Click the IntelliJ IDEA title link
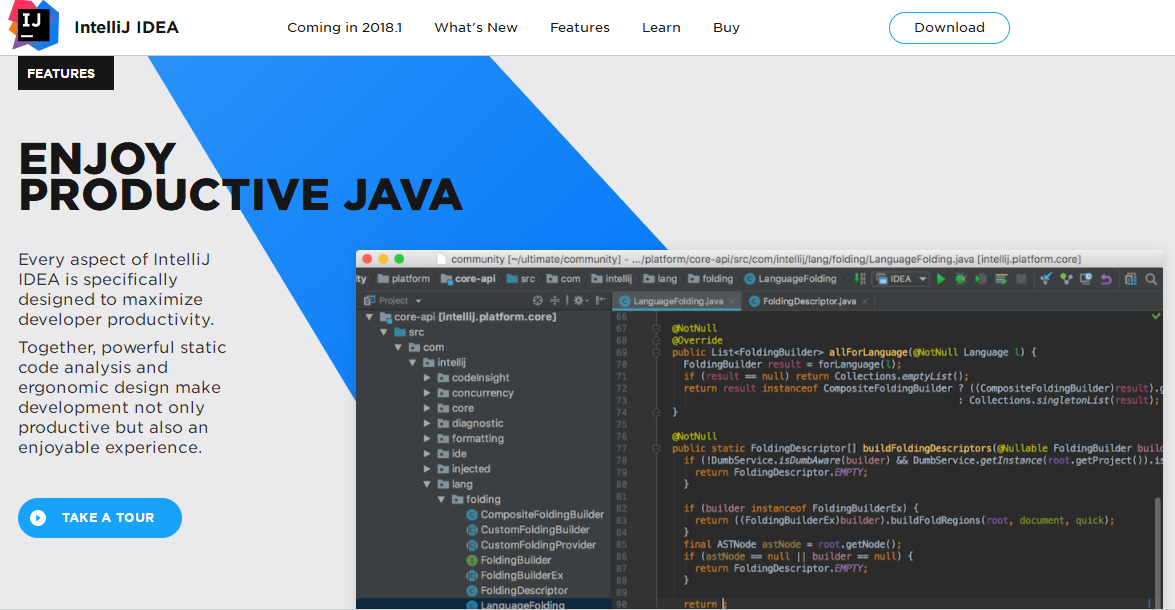The height and width of the screenshot is (610, 1175). point(127,28)
